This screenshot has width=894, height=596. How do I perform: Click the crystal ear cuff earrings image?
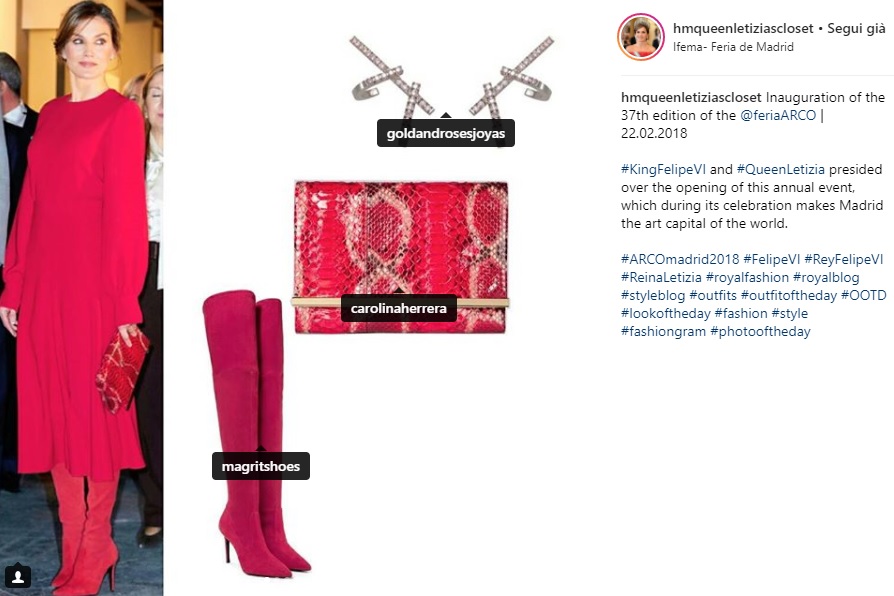click(452, 77)
